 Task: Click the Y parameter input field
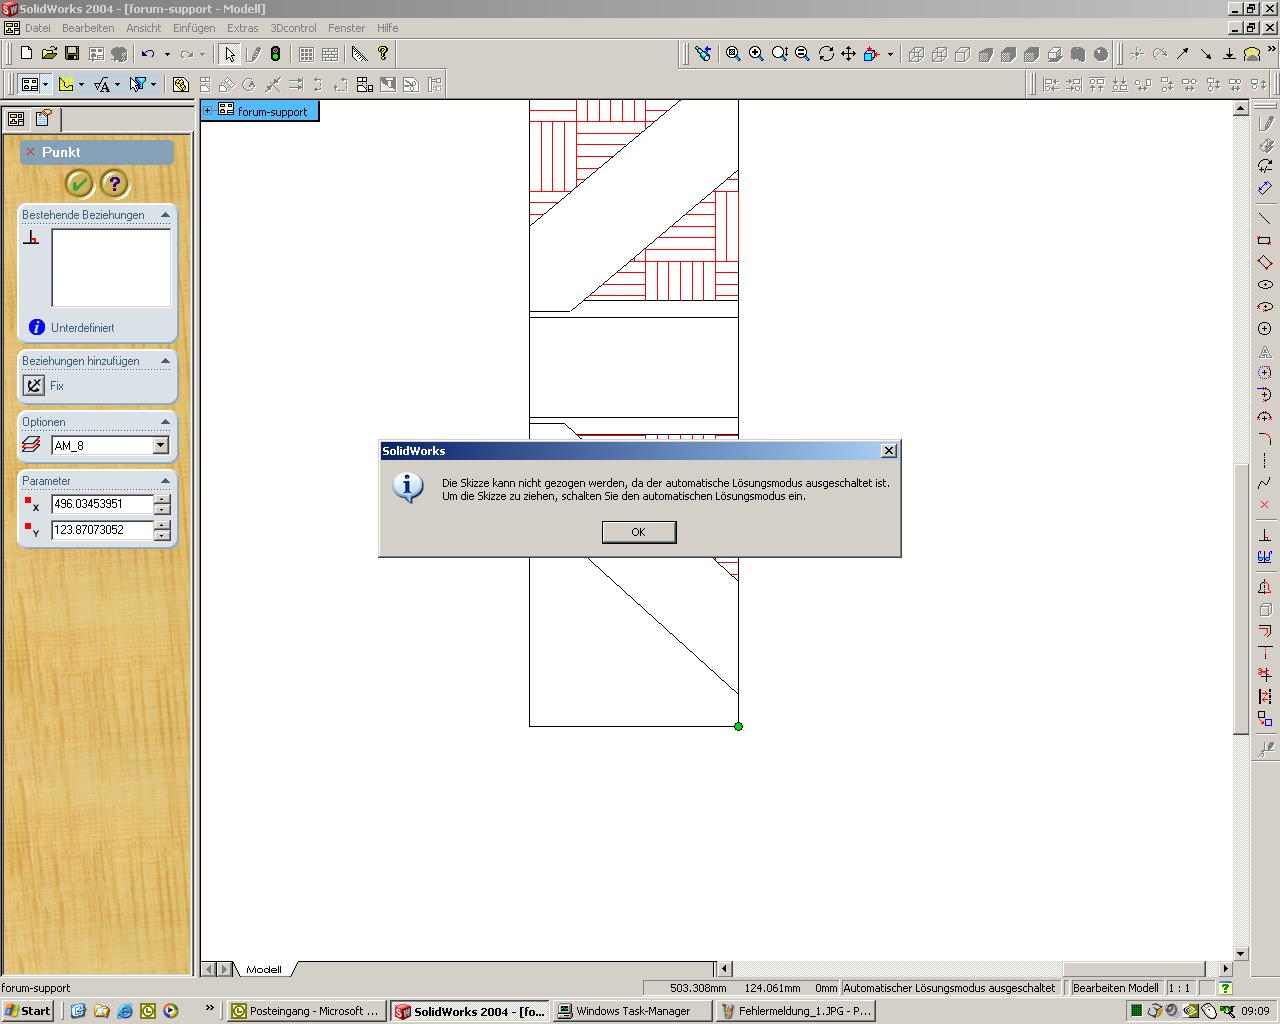click(x=102, y=530)
